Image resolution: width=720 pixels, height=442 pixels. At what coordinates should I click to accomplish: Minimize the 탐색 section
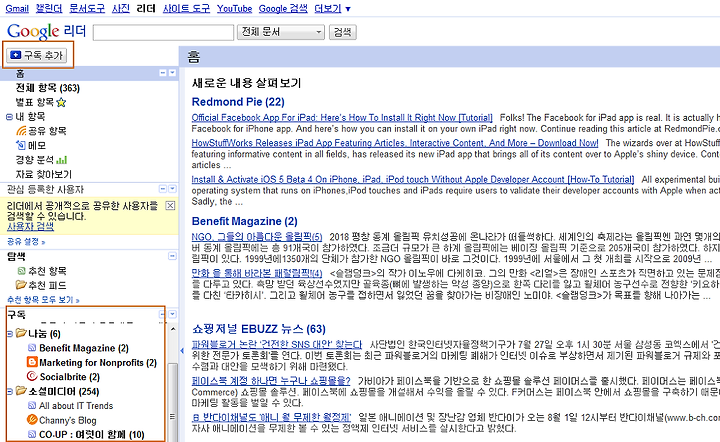[172, 256]
